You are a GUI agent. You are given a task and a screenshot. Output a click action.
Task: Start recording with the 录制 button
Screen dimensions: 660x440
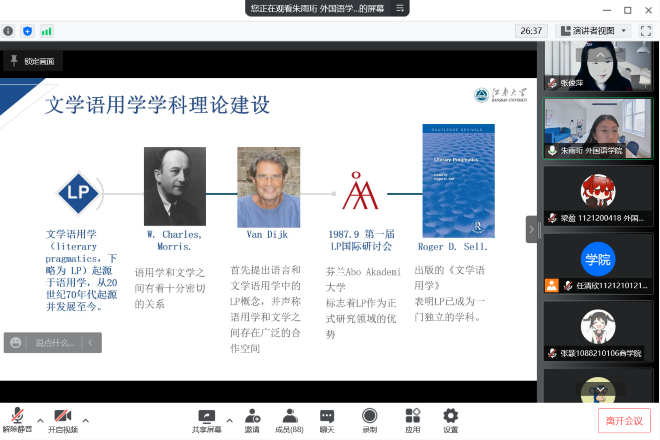pos(370,419)
